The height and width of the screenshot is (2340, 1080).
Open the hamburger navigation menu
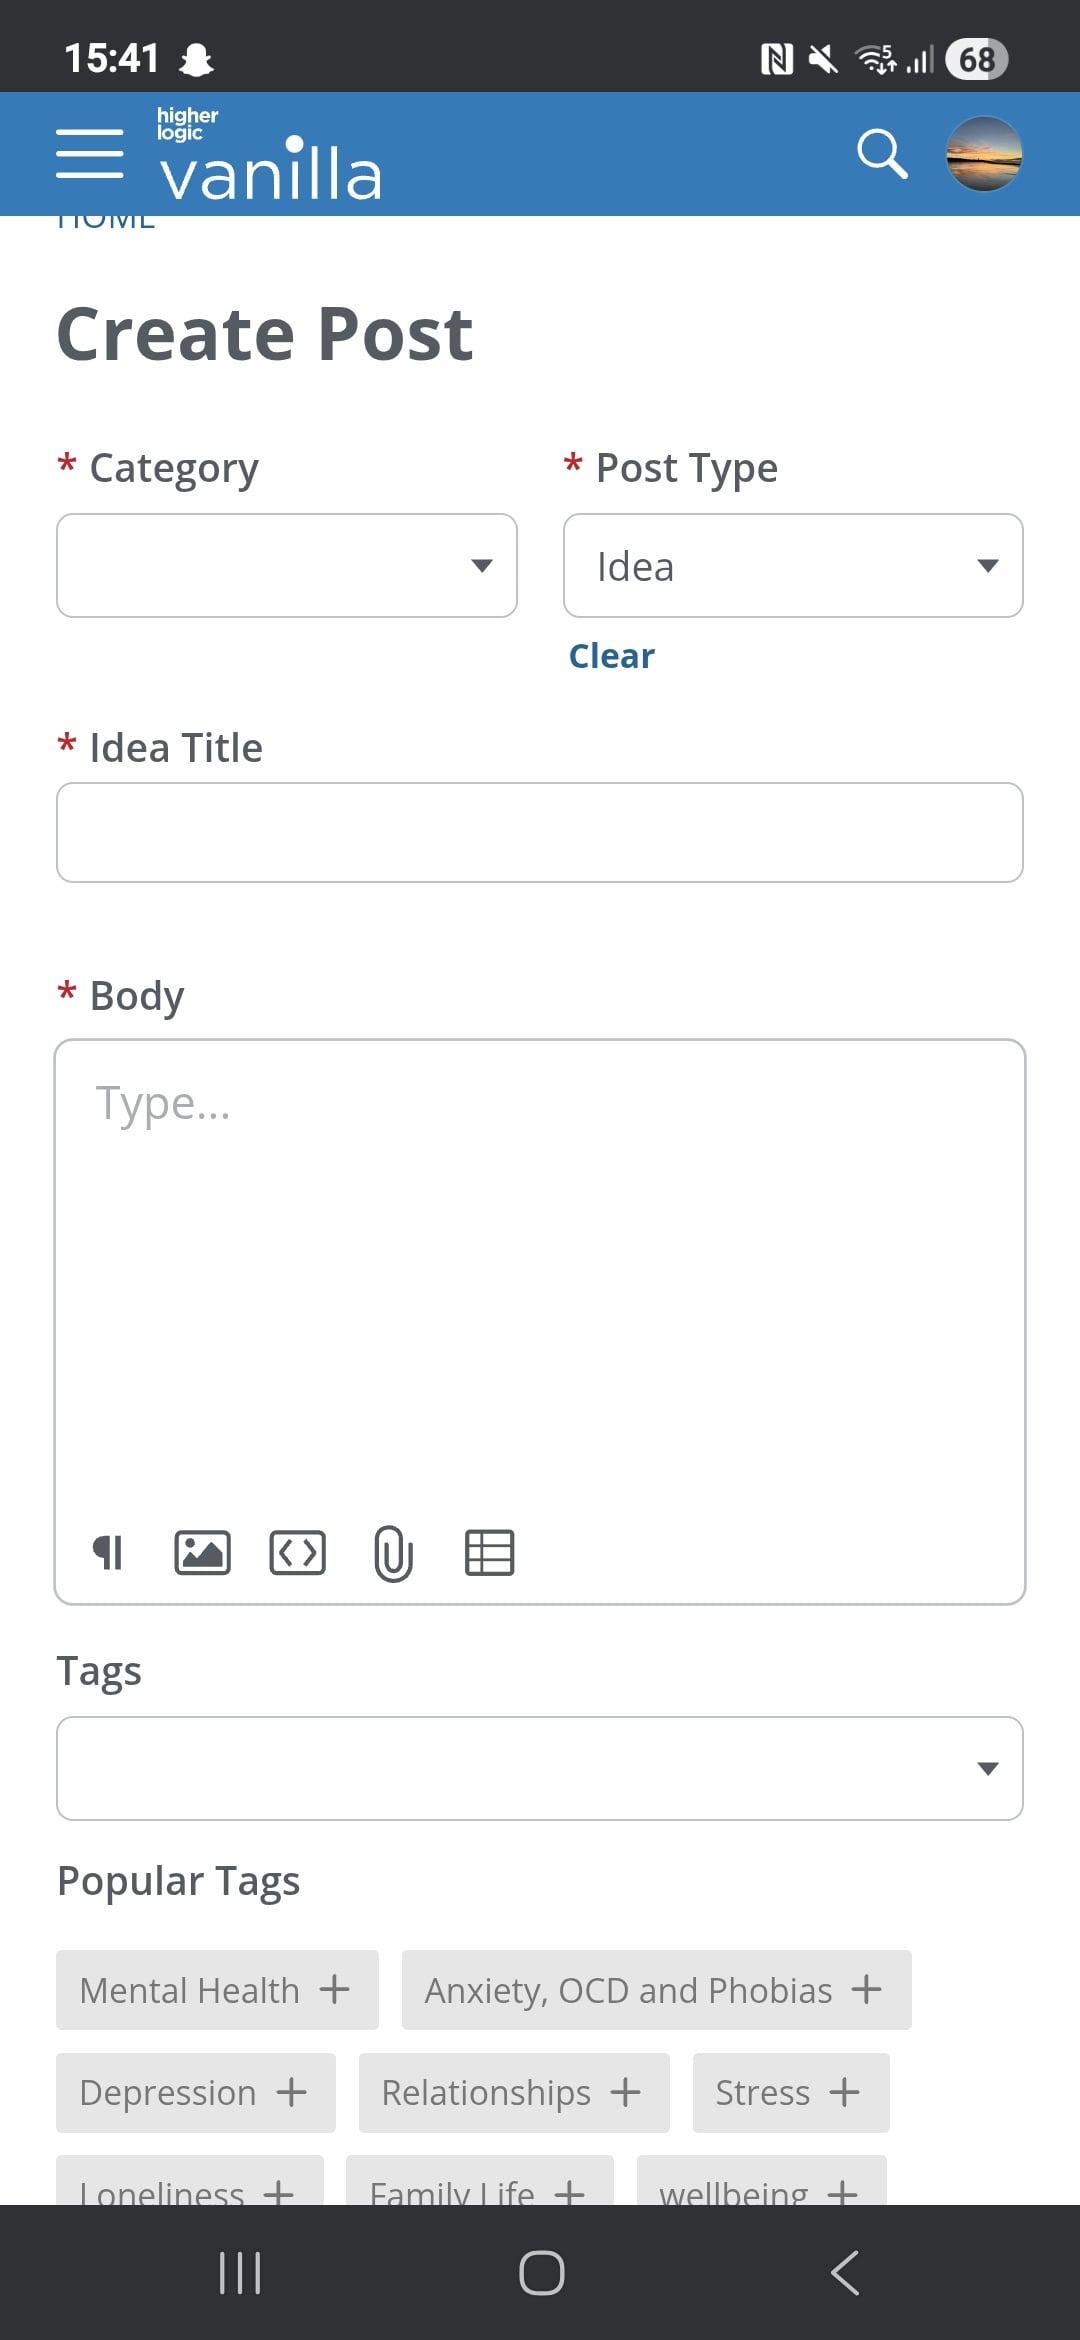pyautogui.click(x=90, y=154)
